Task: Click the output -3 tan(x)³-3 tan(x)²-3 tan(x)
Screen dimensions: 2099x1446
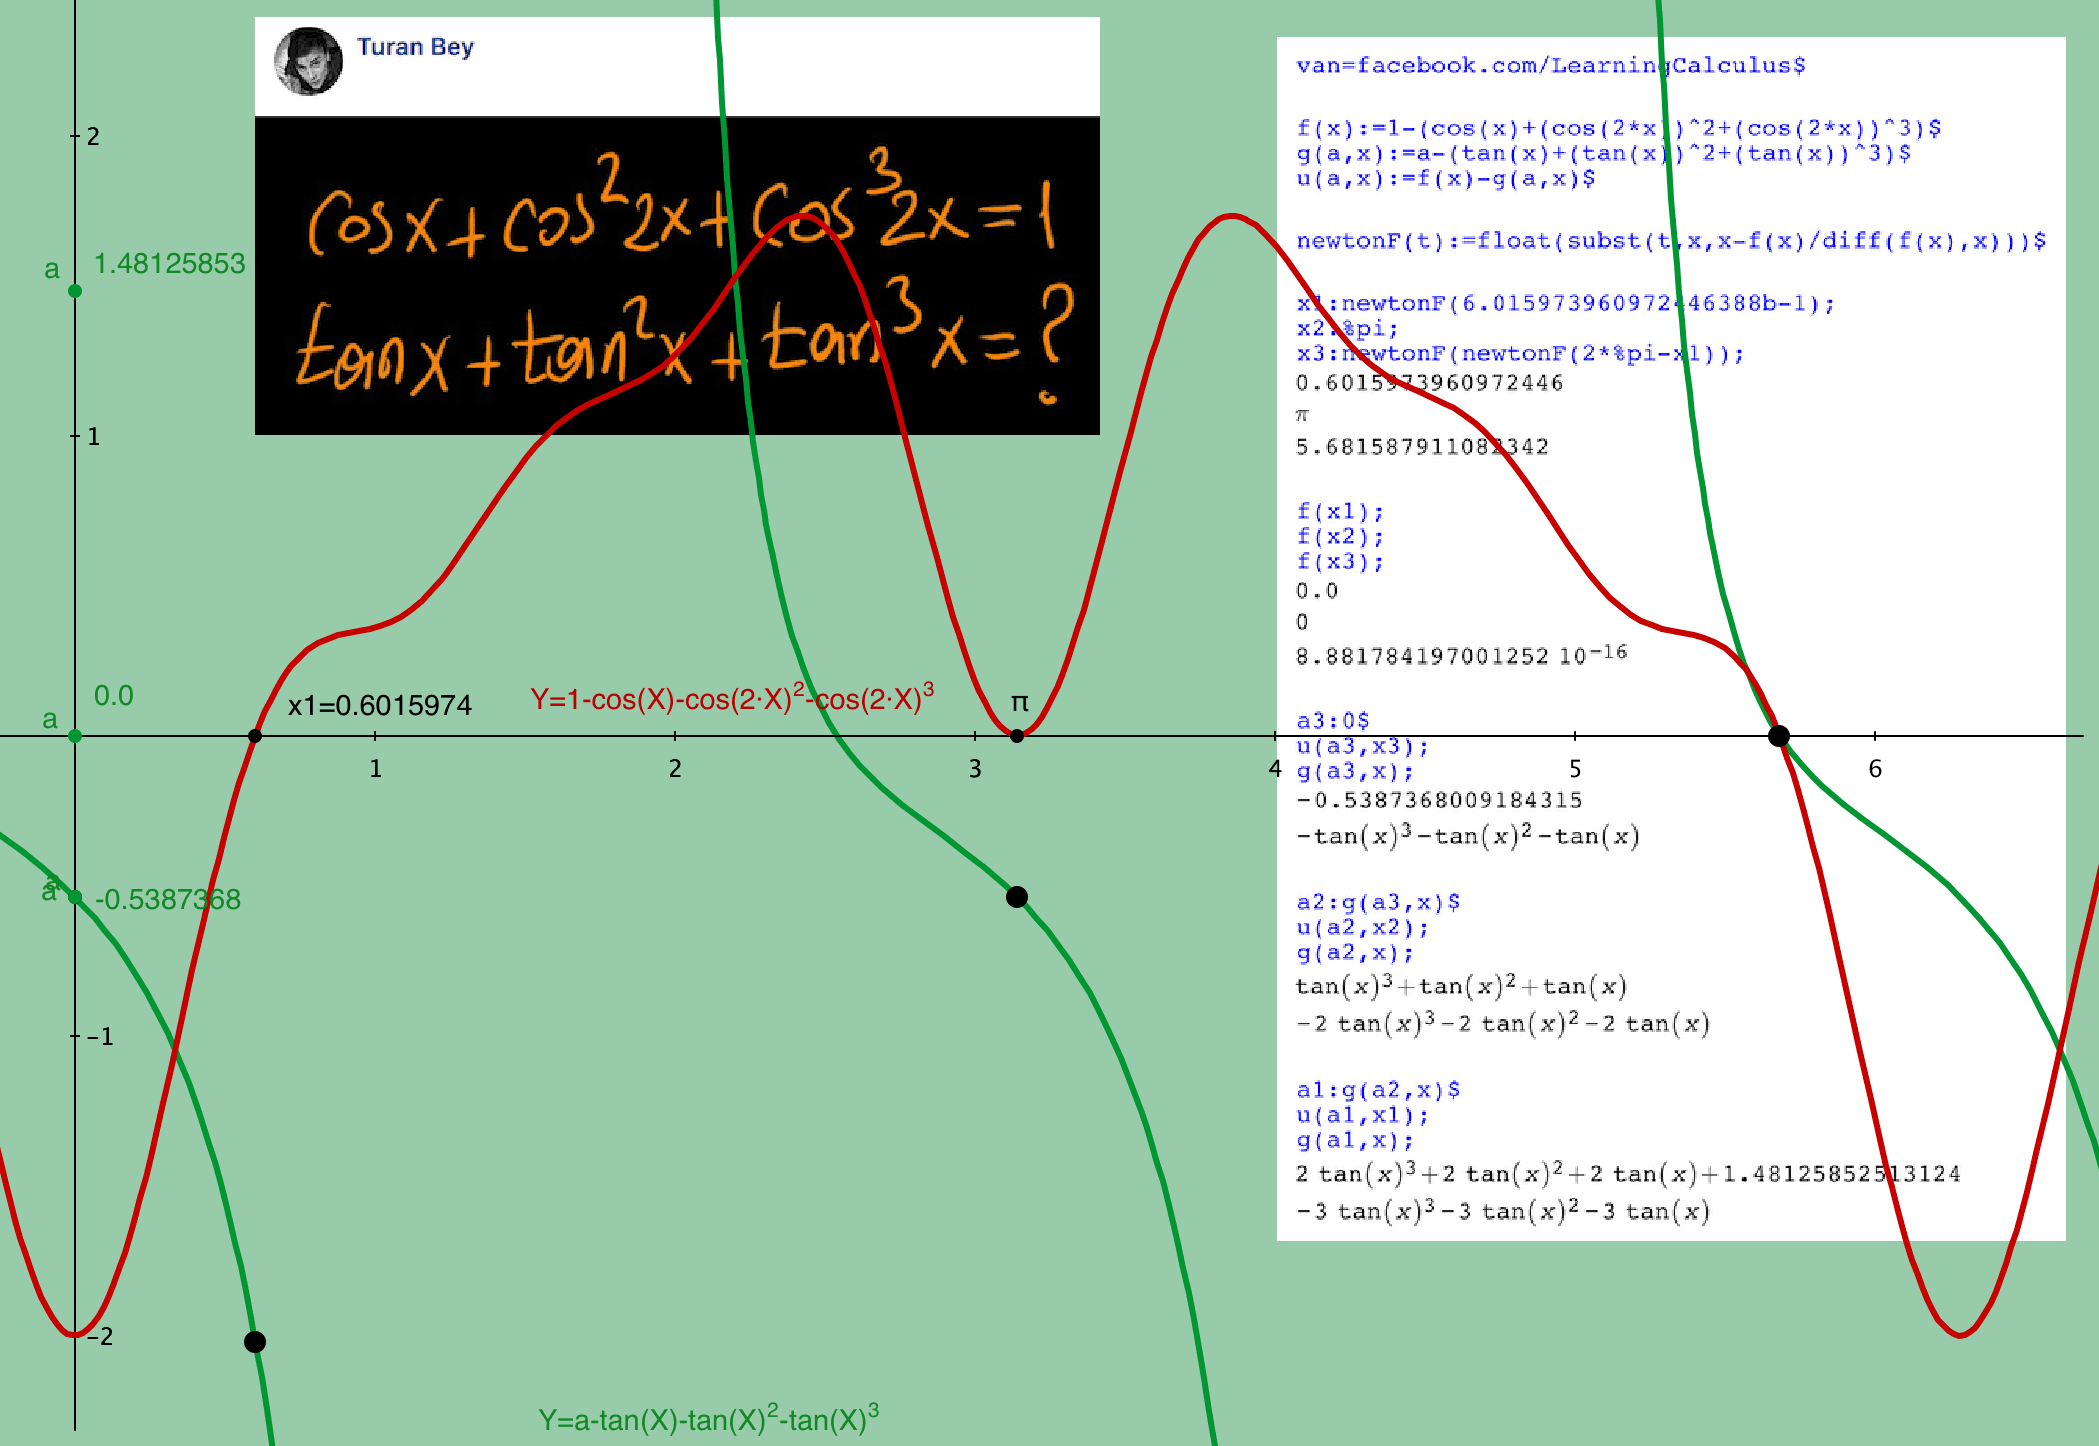Action: coord(1503,1211)
